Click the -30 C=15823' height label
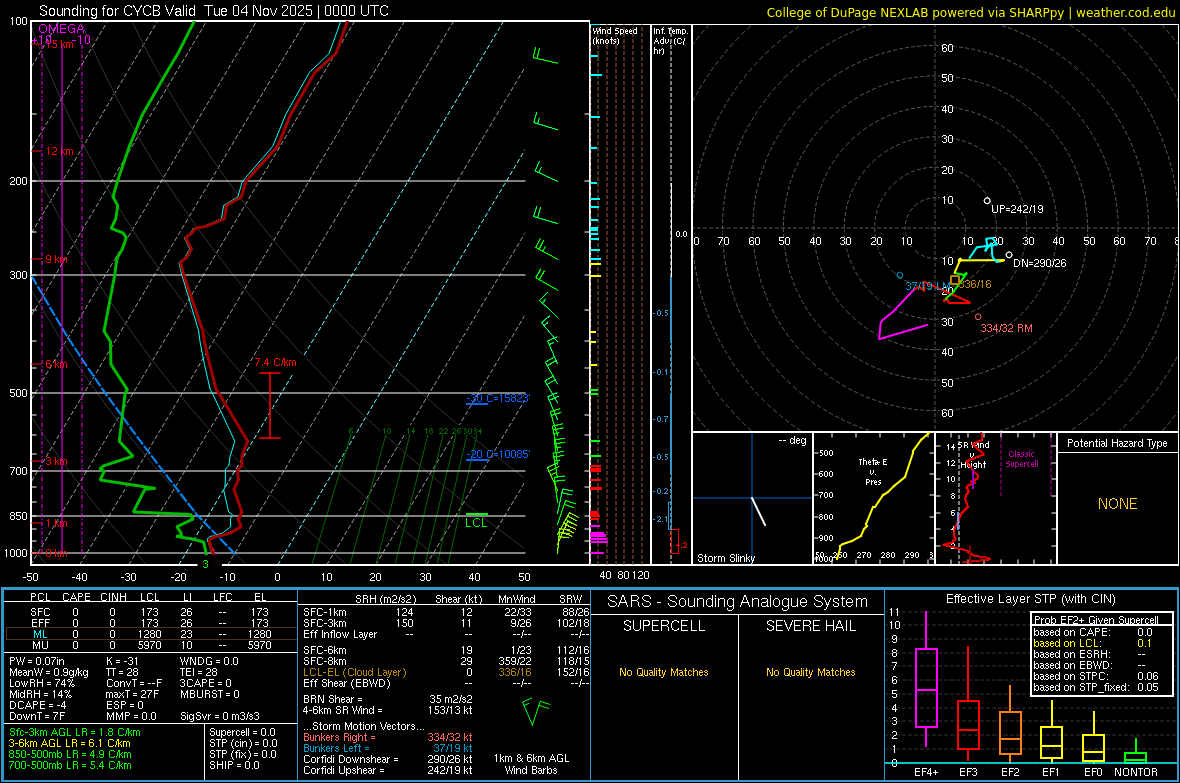The width and height of the screenshot is (1180, 783). 498,398
